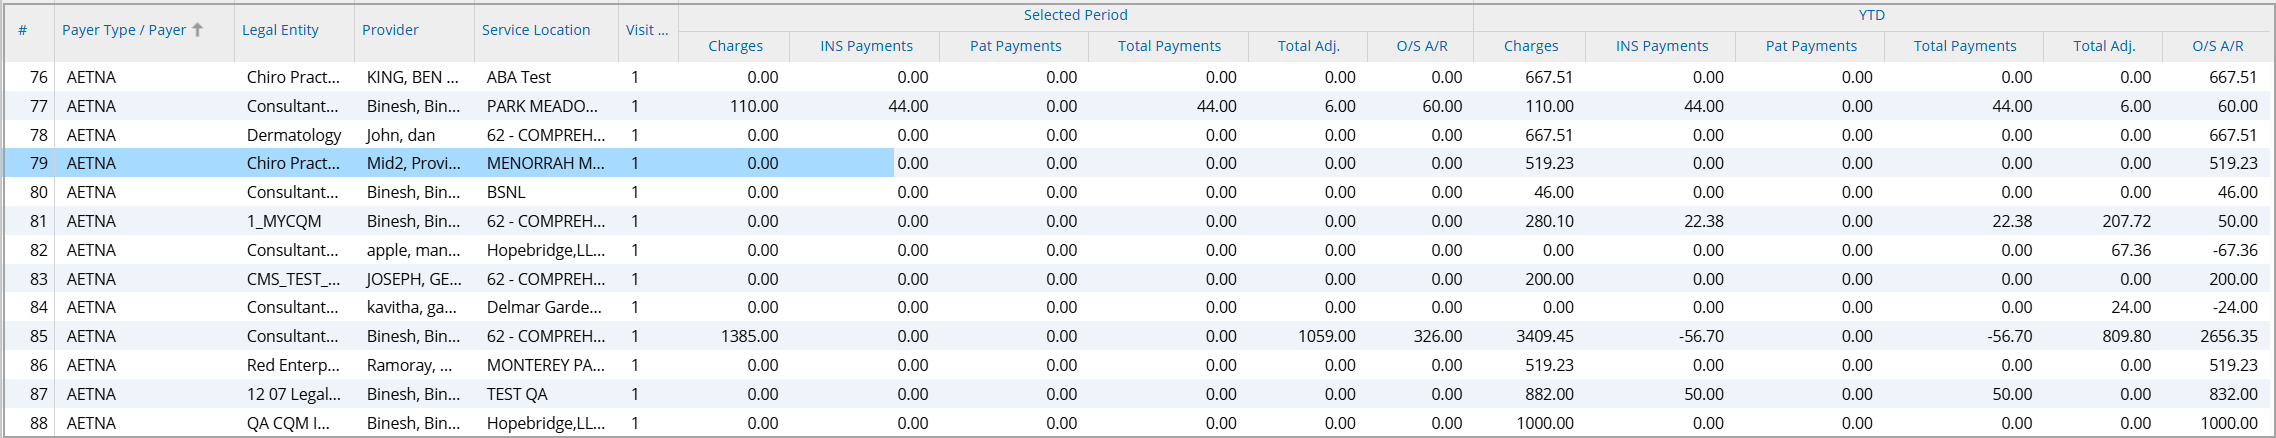Click the sort arrow beside Payer Type / Payer

pyautogui.click(x=198, y=30)
